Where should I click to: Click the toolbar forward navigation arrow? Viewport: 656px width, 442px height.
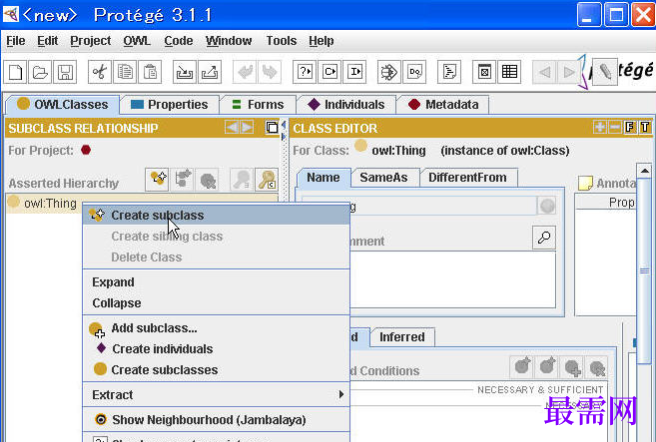pyautogui.click(x=569, y=72)
